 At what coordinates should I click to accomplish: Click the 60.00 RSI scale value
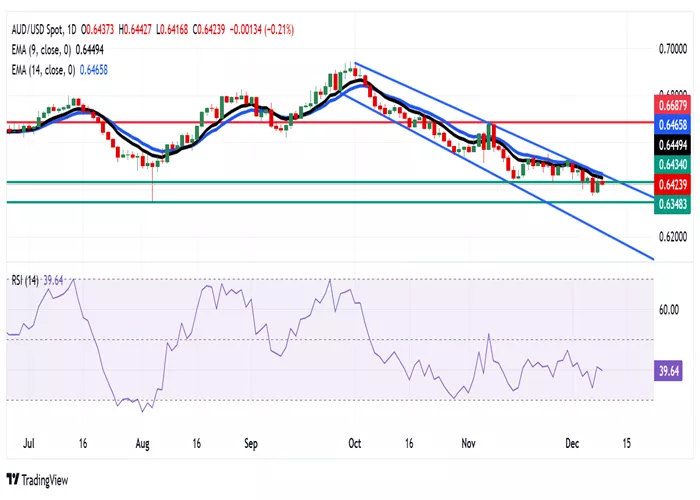pyautogui.click(x=669, y=310)
